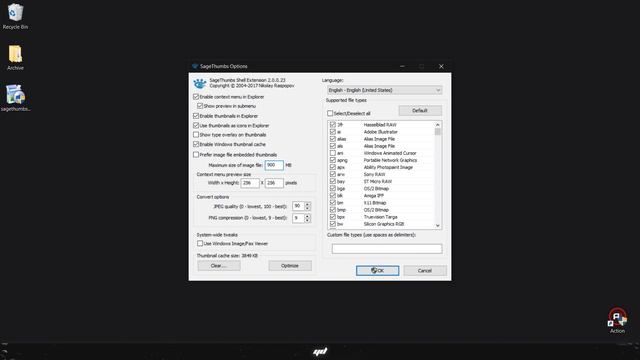Uncheck the bpx Truevision Targa type

tap(333, 217)
